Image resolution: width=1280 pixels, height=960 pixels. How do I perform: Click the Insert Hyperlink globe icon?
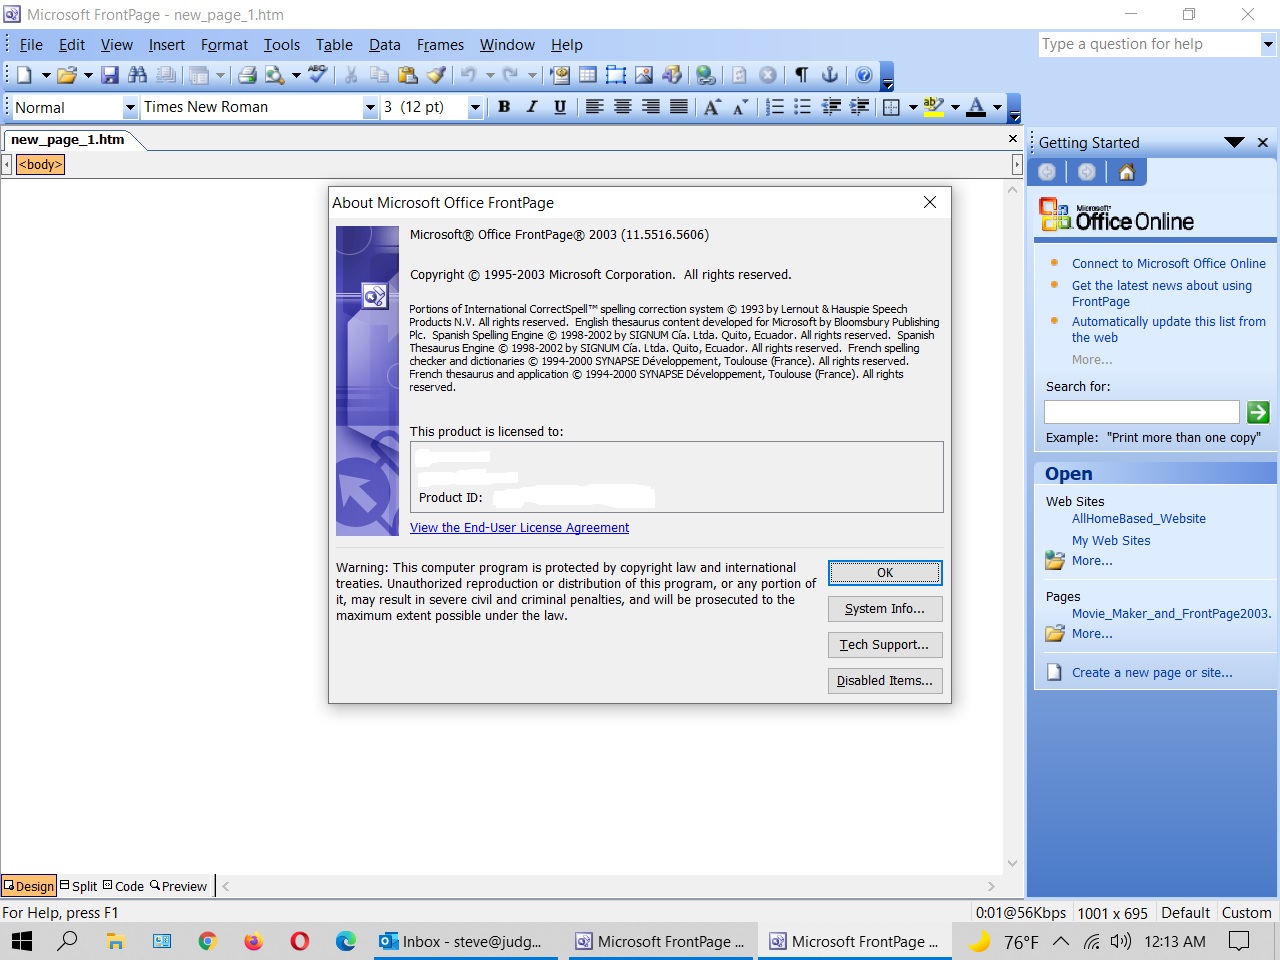[706, 75]
